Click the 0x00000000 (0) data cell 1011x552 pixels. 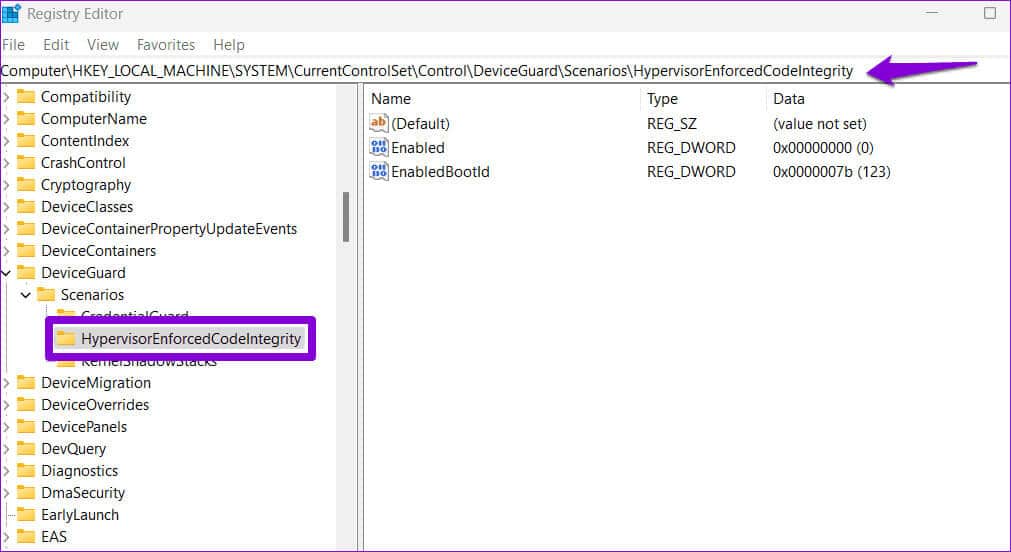pos(823,148)
